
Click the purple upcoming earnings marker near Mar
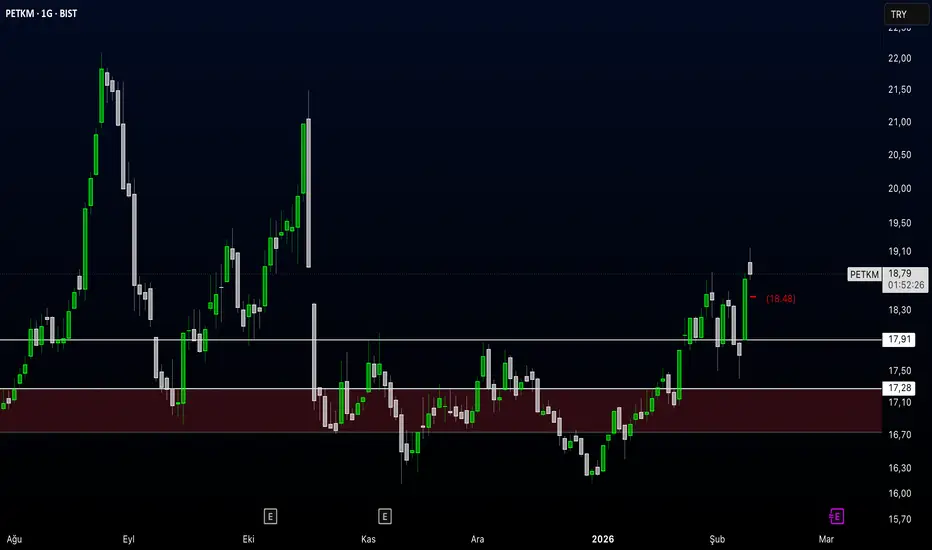coord(836,516)
